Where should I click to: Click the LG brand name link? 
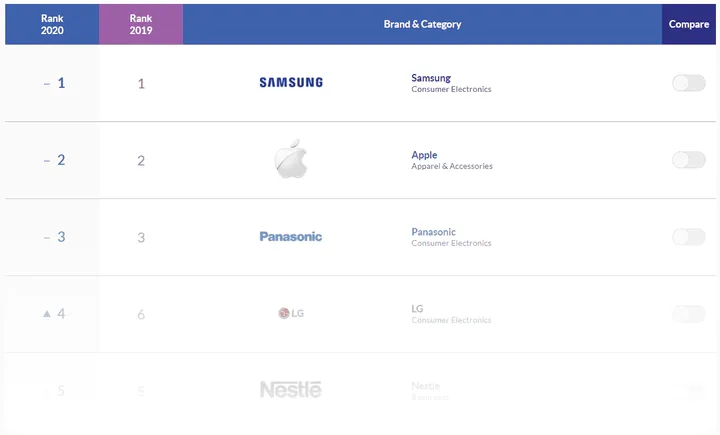tap(417, 309)
